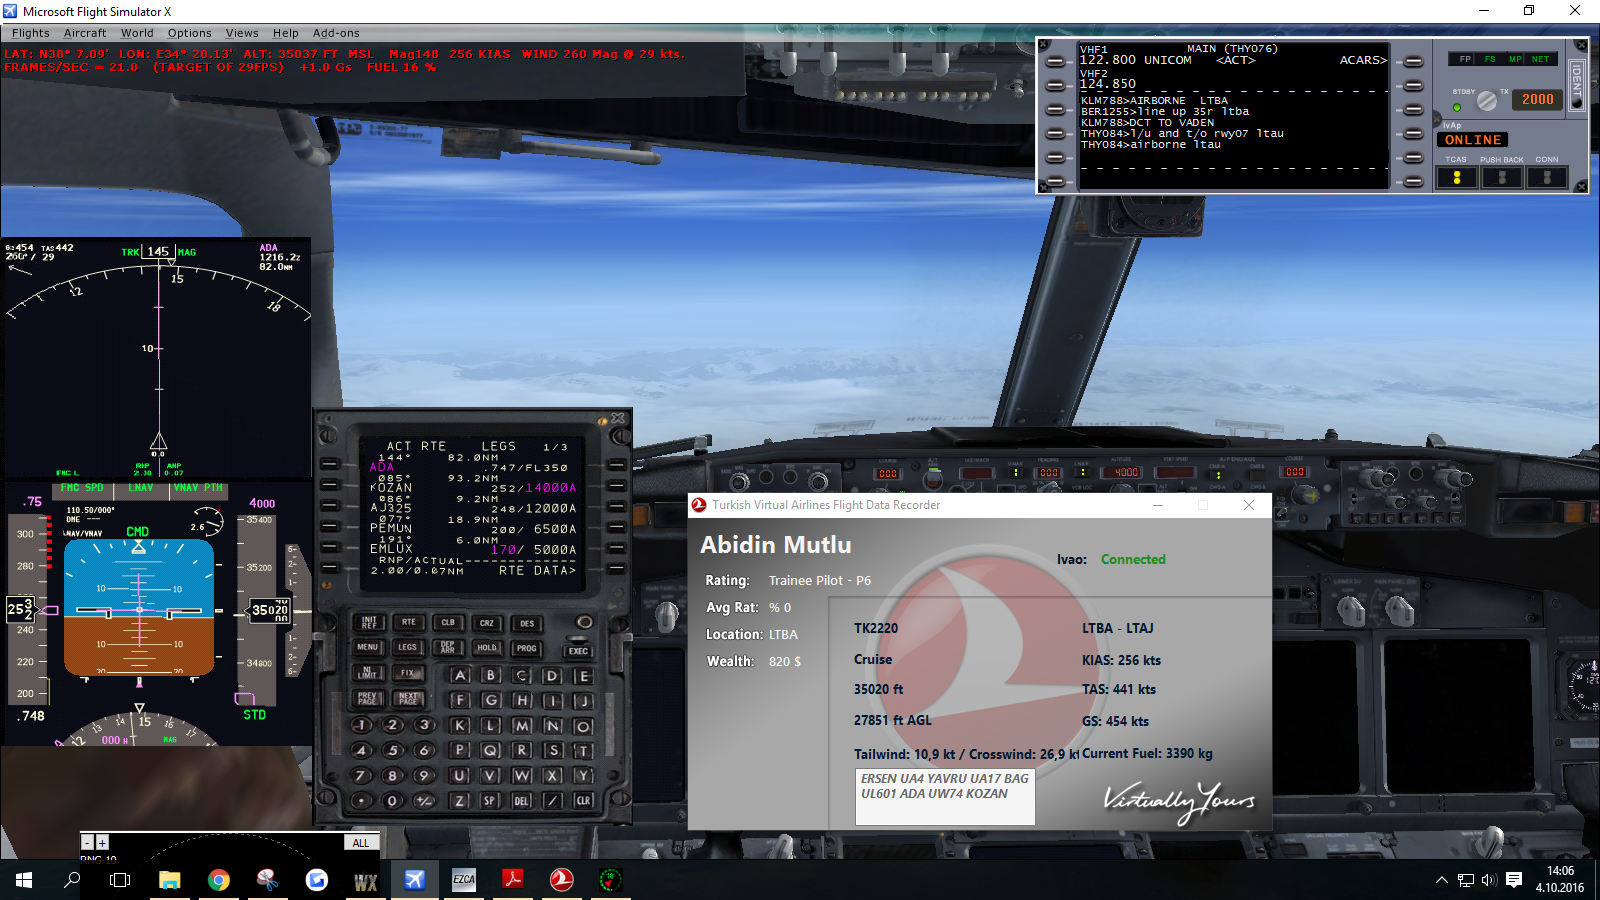Open the WX taskbar application

click(x=366, y=880)
